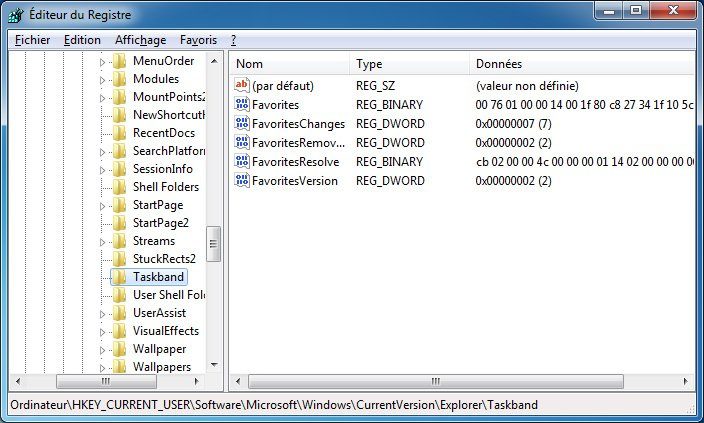
Task: Expand the Streams key
Action: 102,242
